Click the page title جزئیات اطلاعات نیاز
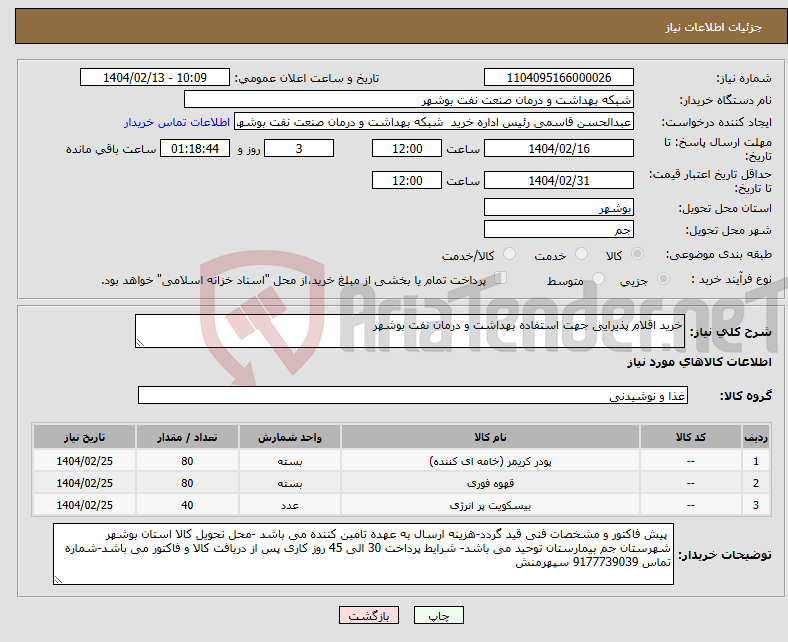This screenshot has width=788, height=642. point(714,27)
